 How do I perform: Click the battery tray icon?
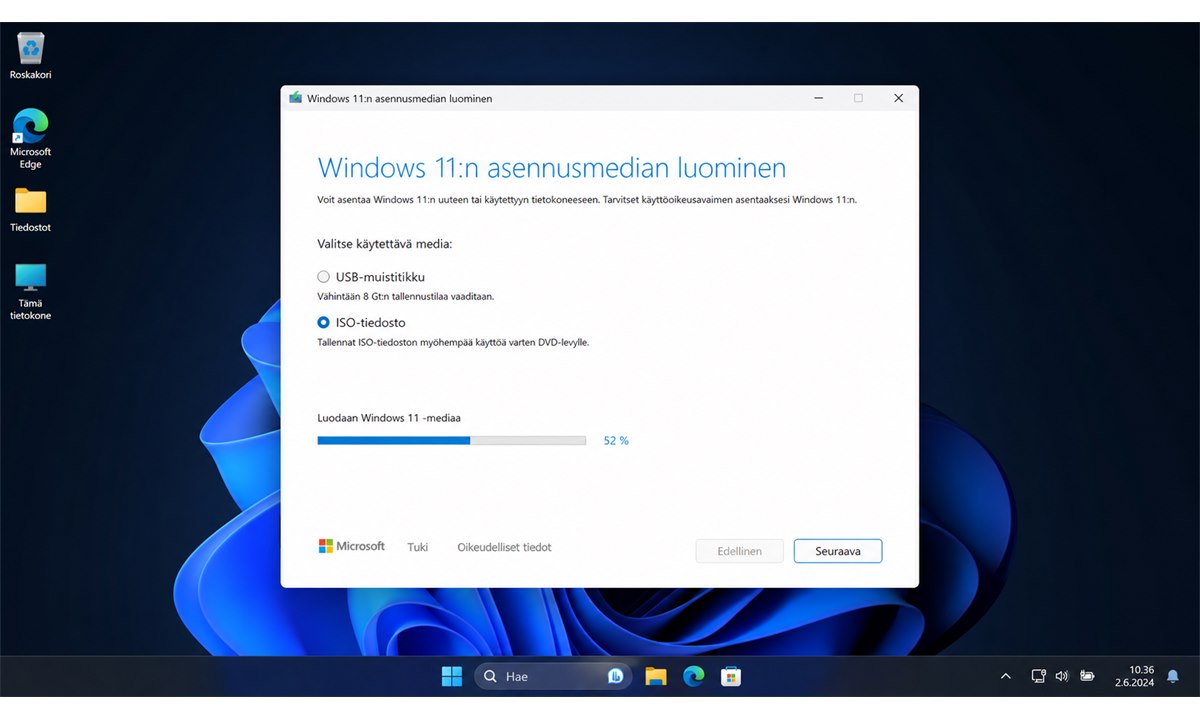1087,676
